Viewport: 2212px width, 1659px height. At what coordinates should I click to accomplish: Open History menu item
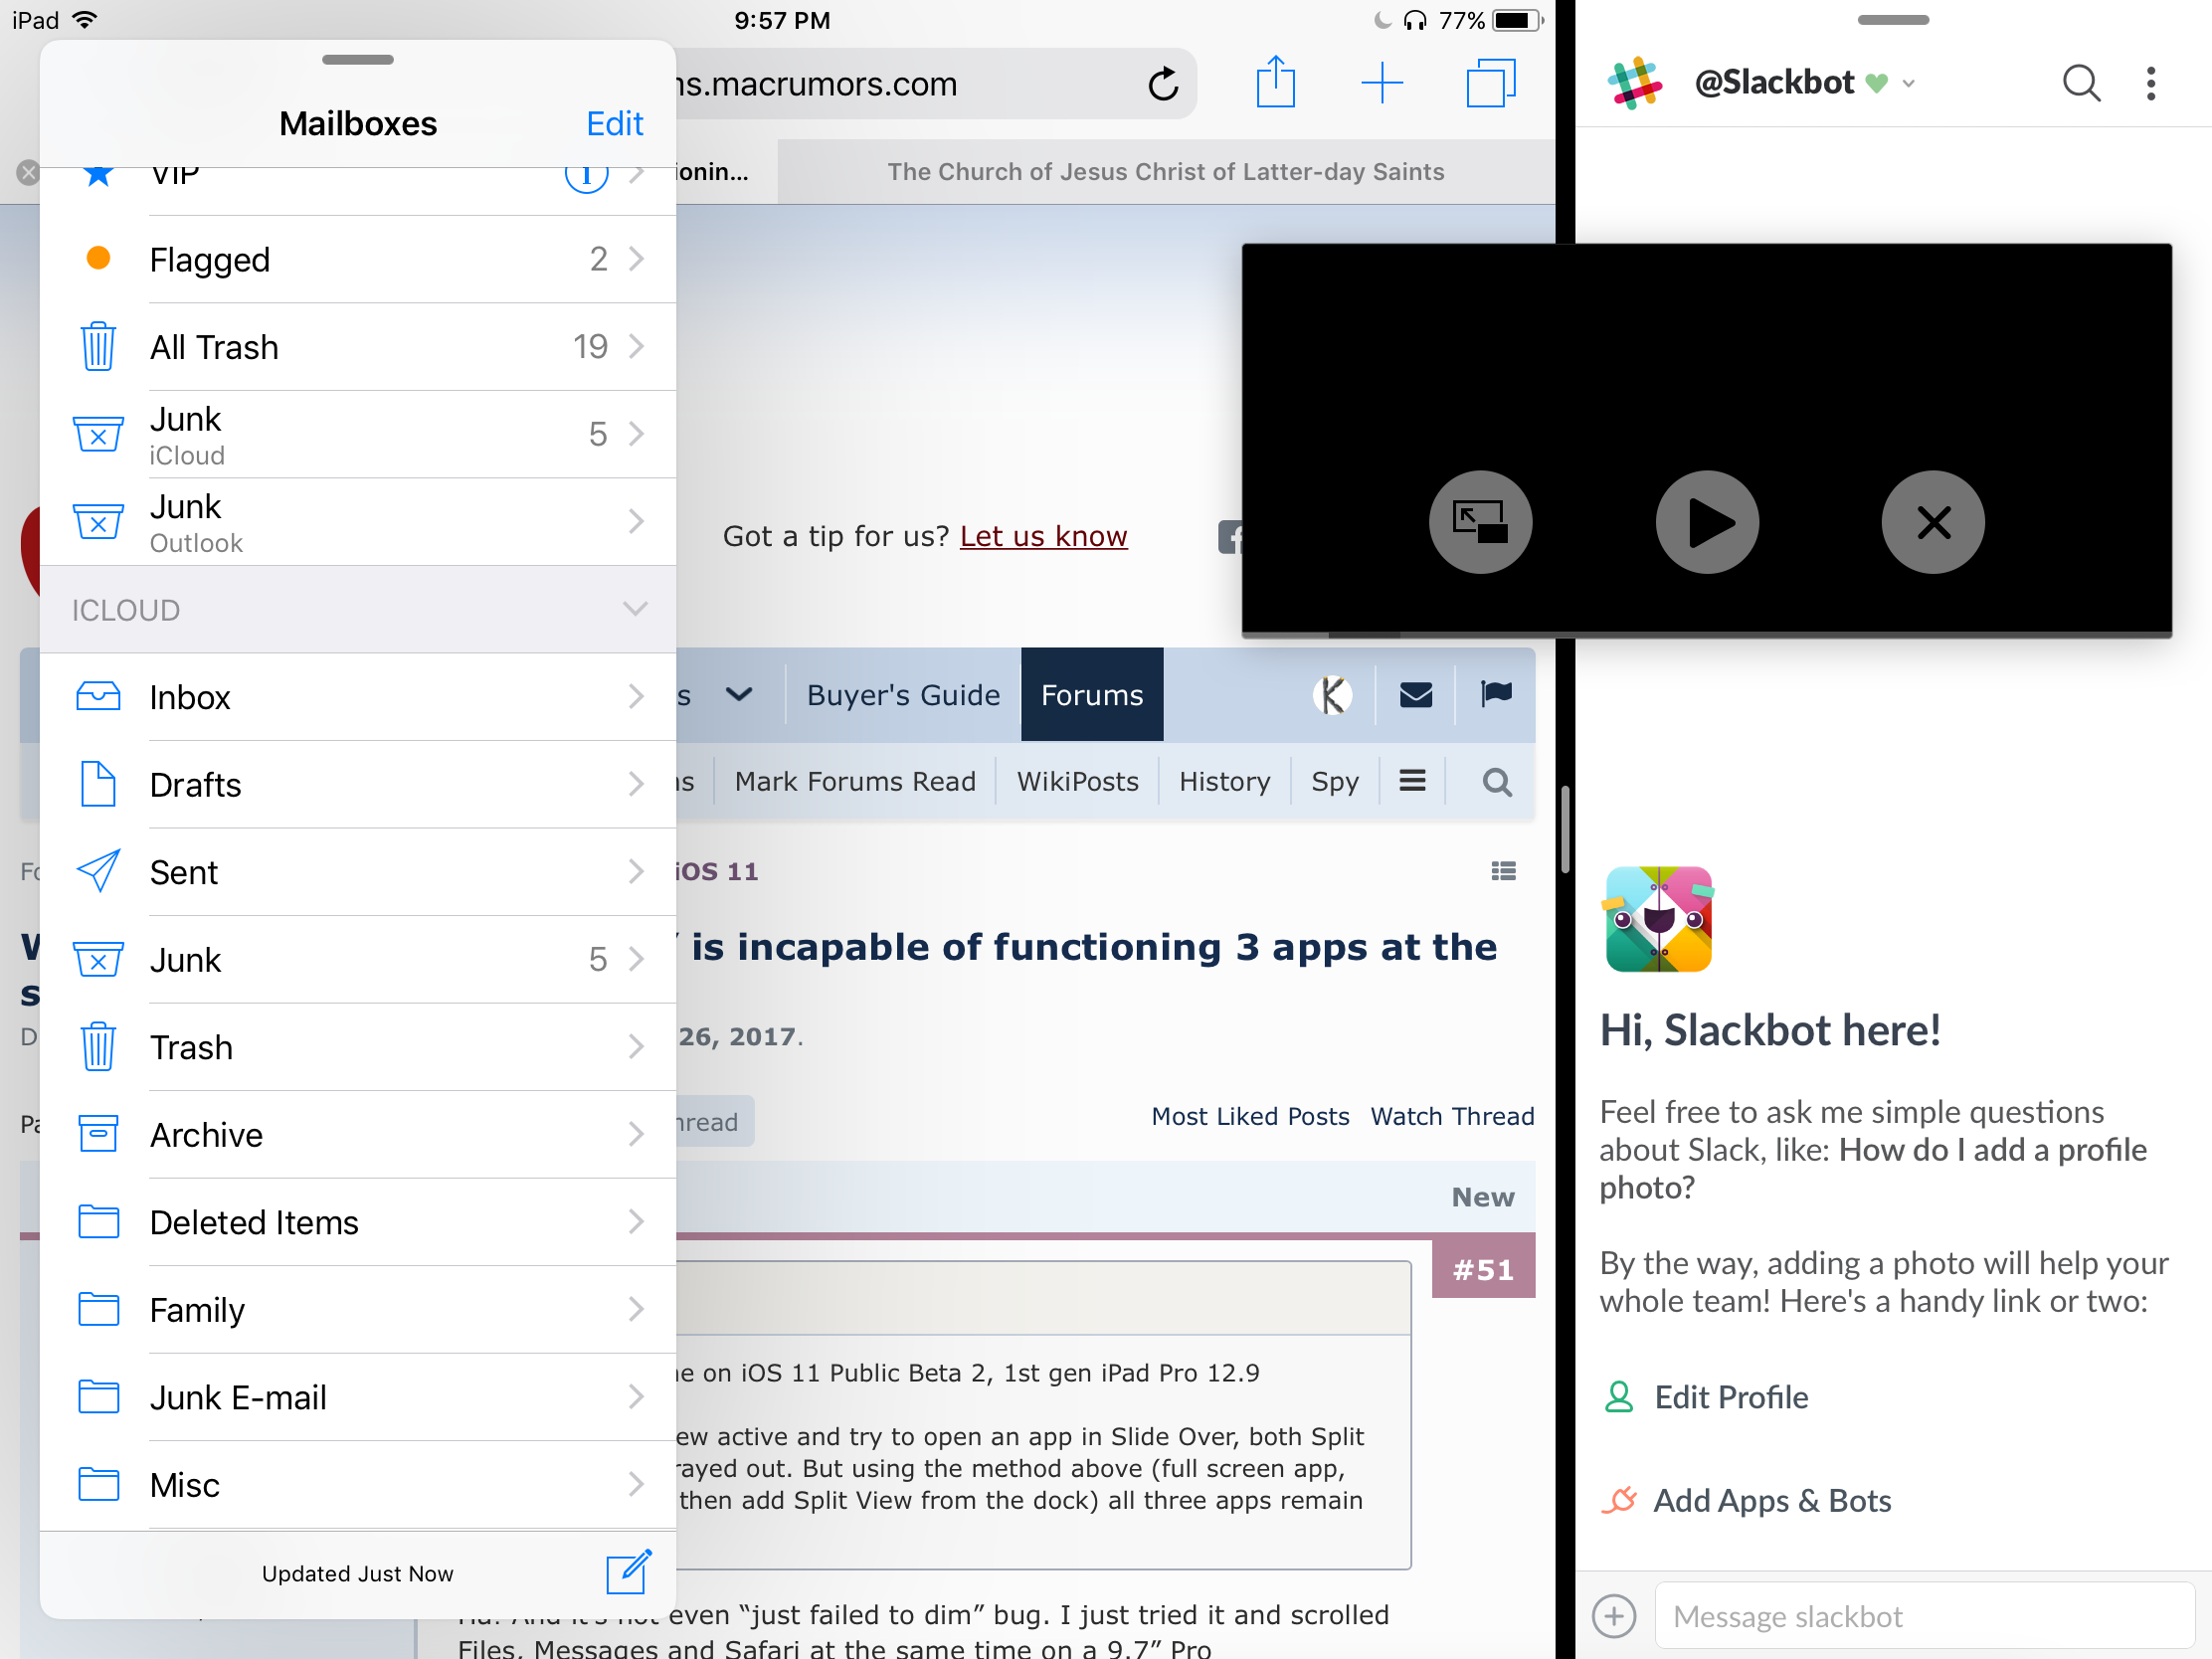point(1224,782)
